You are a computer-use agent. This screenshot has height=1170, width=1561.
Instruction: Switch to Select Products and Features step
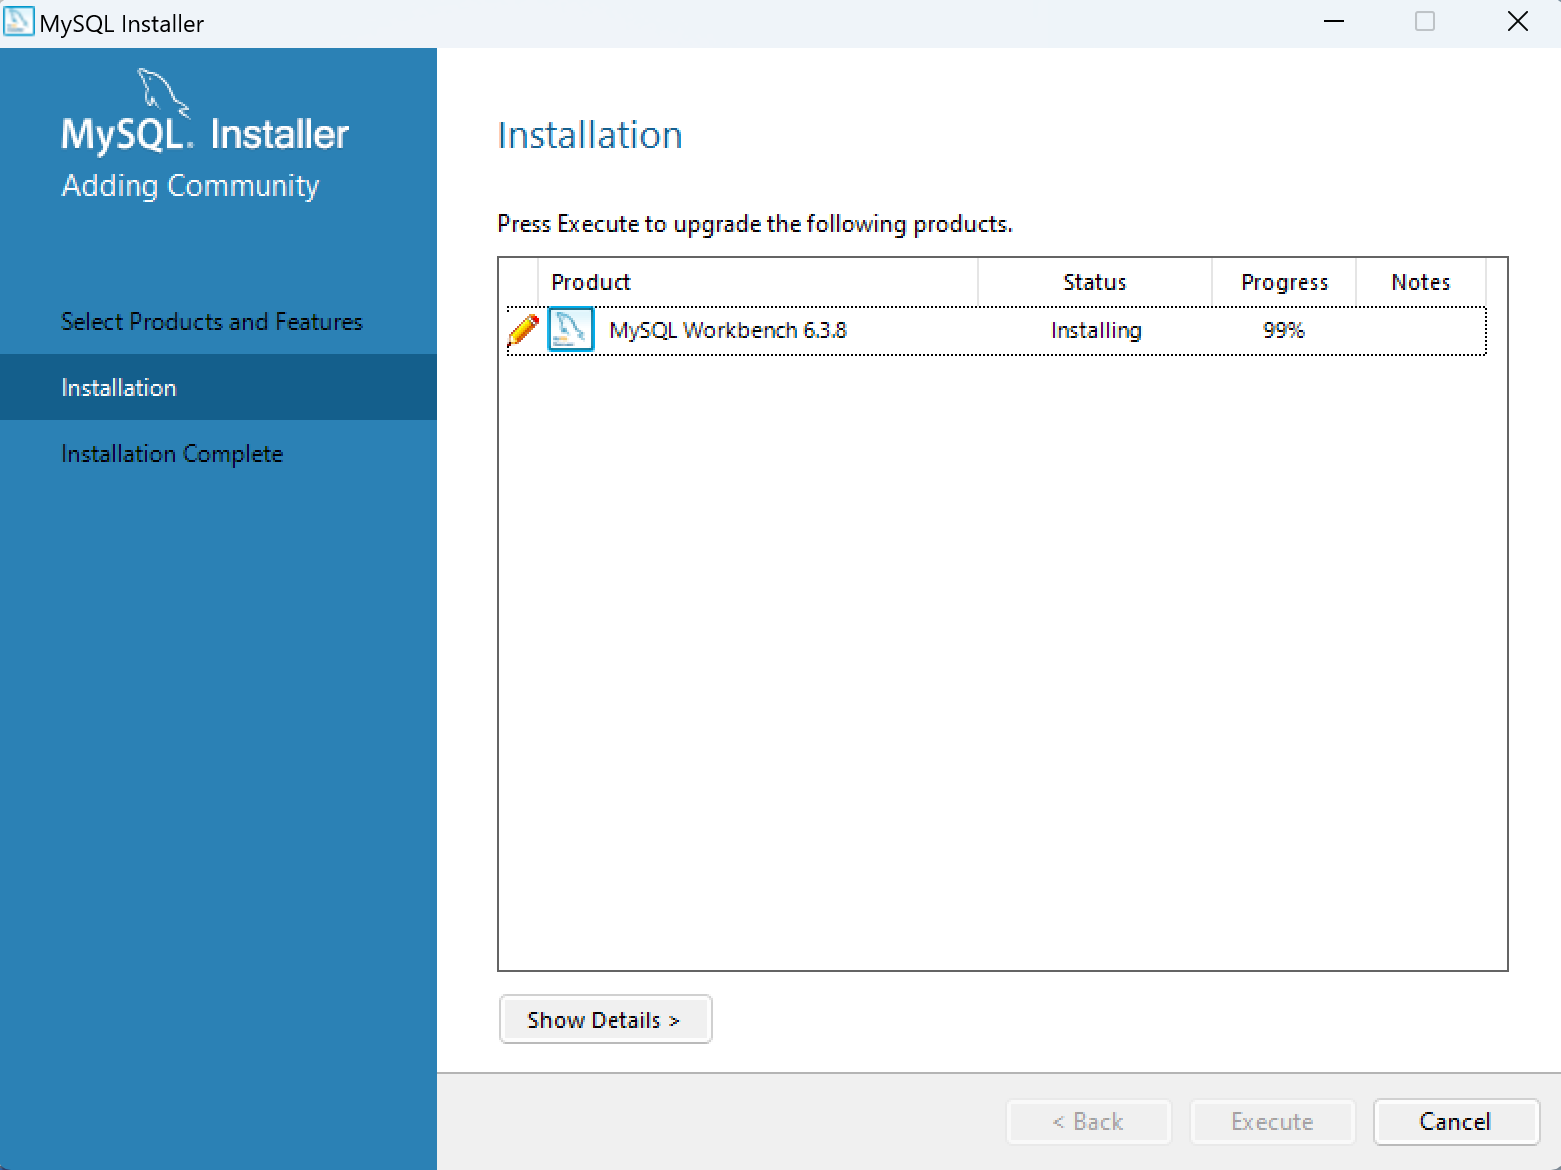point(212,321)
